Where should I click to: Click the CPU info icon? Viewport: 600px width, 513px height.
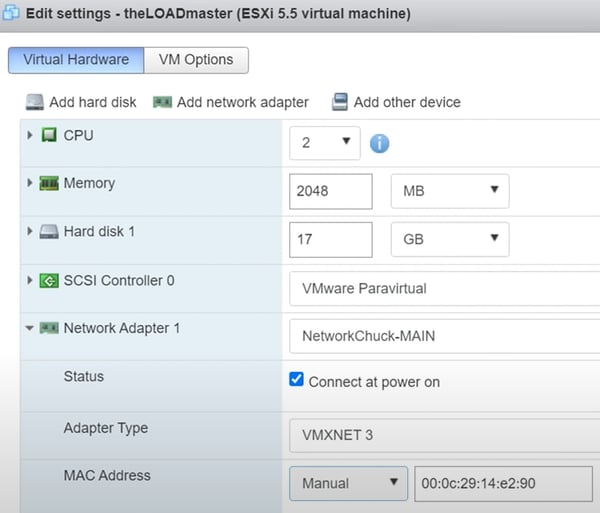coord(379,143)
